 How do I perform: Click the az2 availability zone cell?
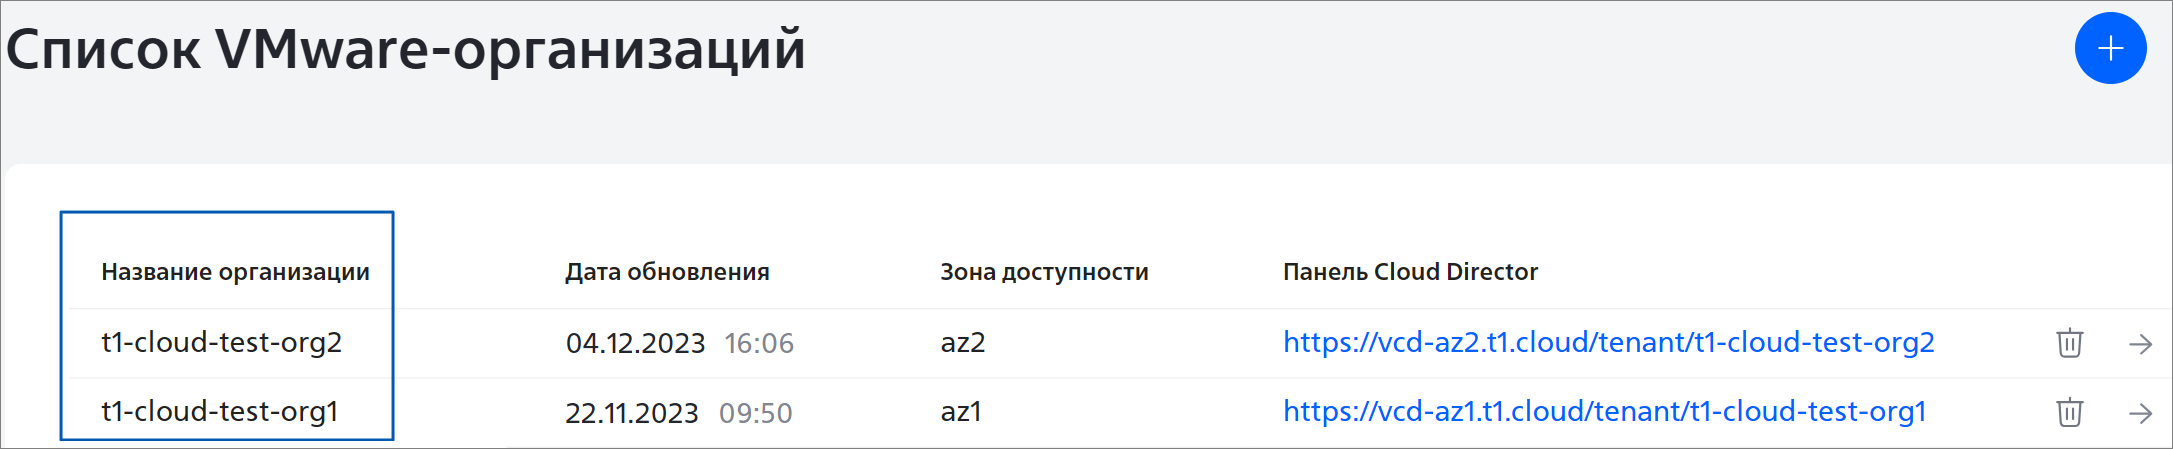(962, 343)
